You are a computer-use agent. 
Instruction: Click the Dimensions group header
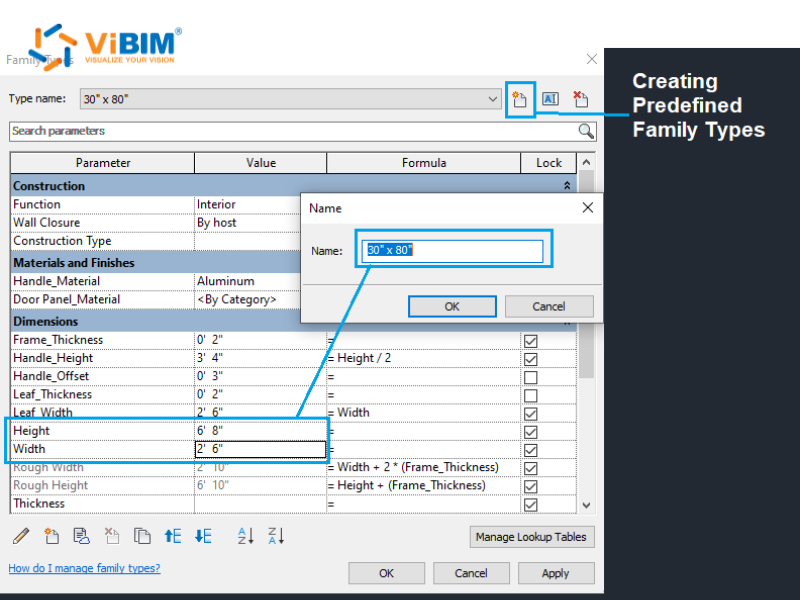click(x=156, y=321)
